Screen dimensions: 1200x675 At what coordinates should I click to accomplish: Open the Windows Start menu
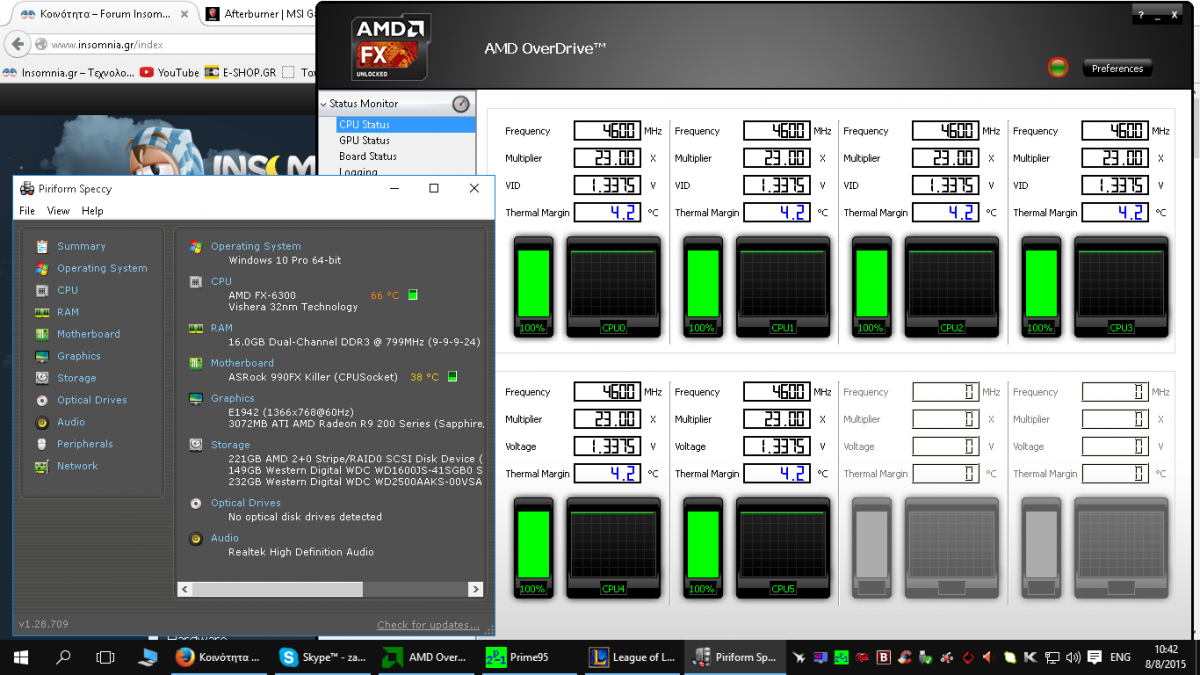click(x=21, y=657)
